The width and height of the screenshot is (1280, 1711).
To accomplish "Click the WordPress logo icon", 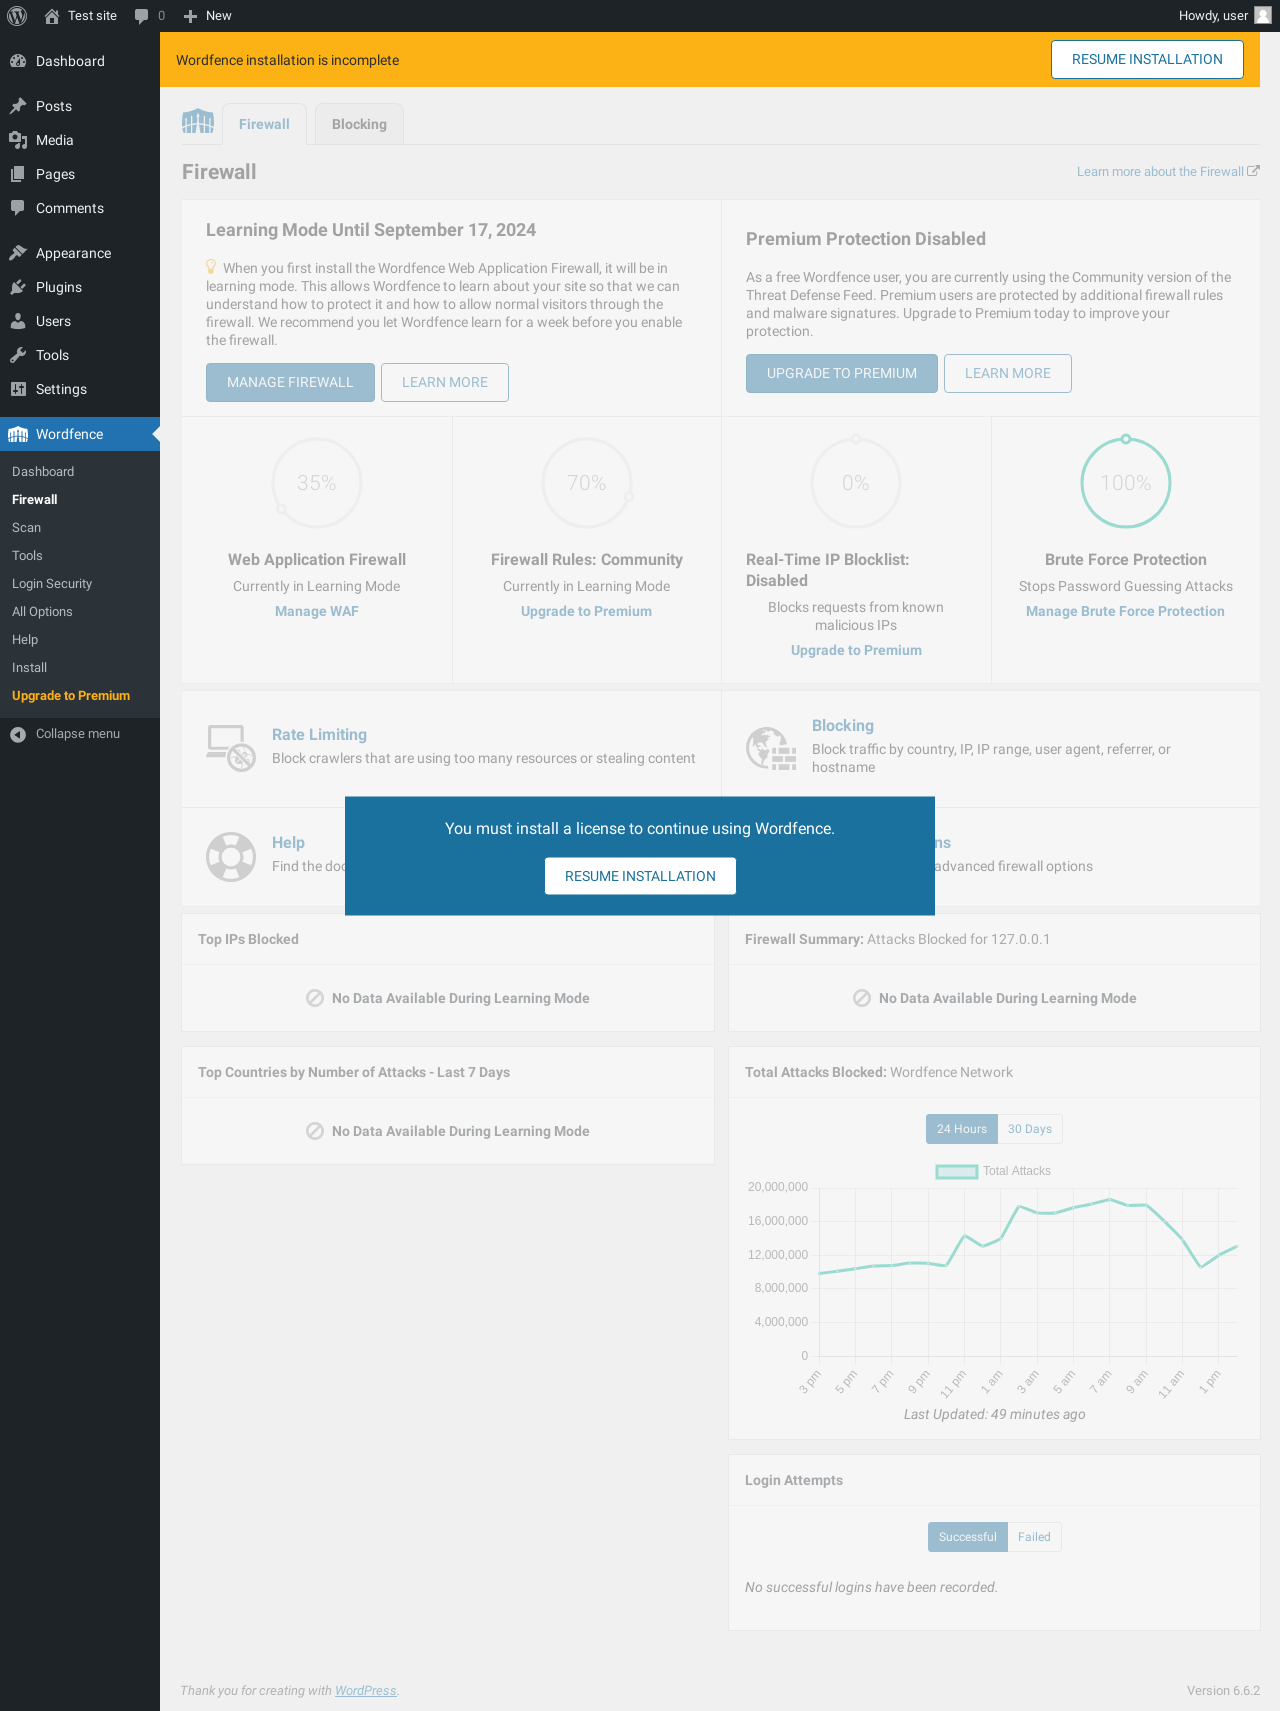I will tap(17, 16).
